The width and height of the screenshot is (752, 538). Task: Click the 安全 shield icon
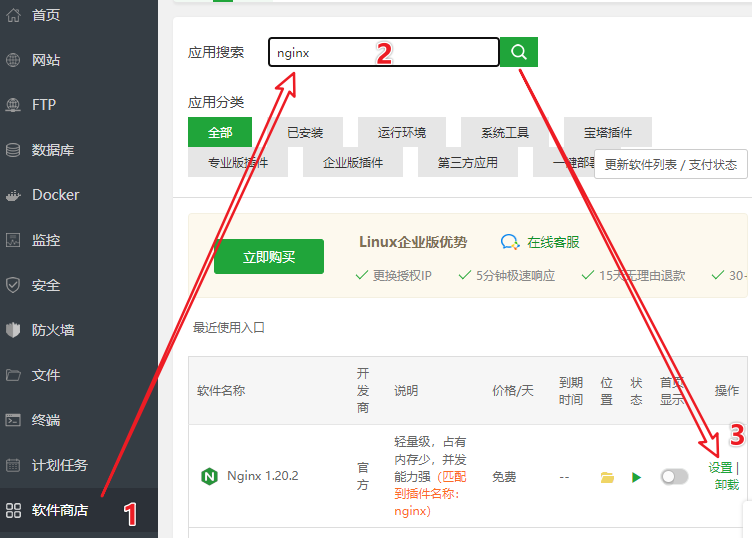point(13,285)
